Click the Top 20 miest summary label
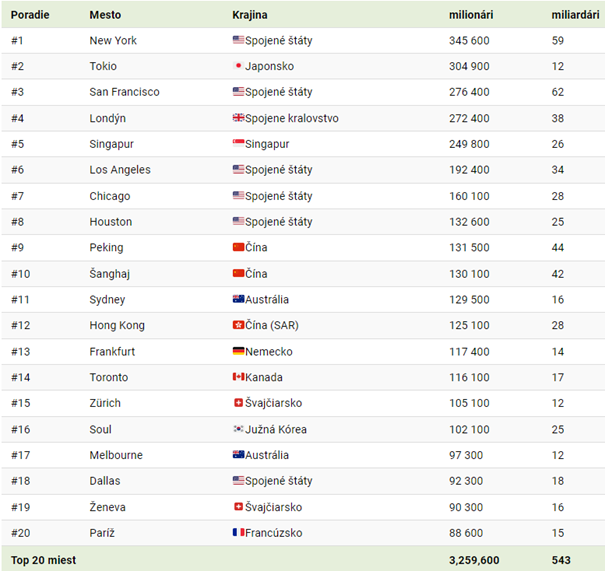This screenshot has width=605, height=571. (x=43, y=560)
